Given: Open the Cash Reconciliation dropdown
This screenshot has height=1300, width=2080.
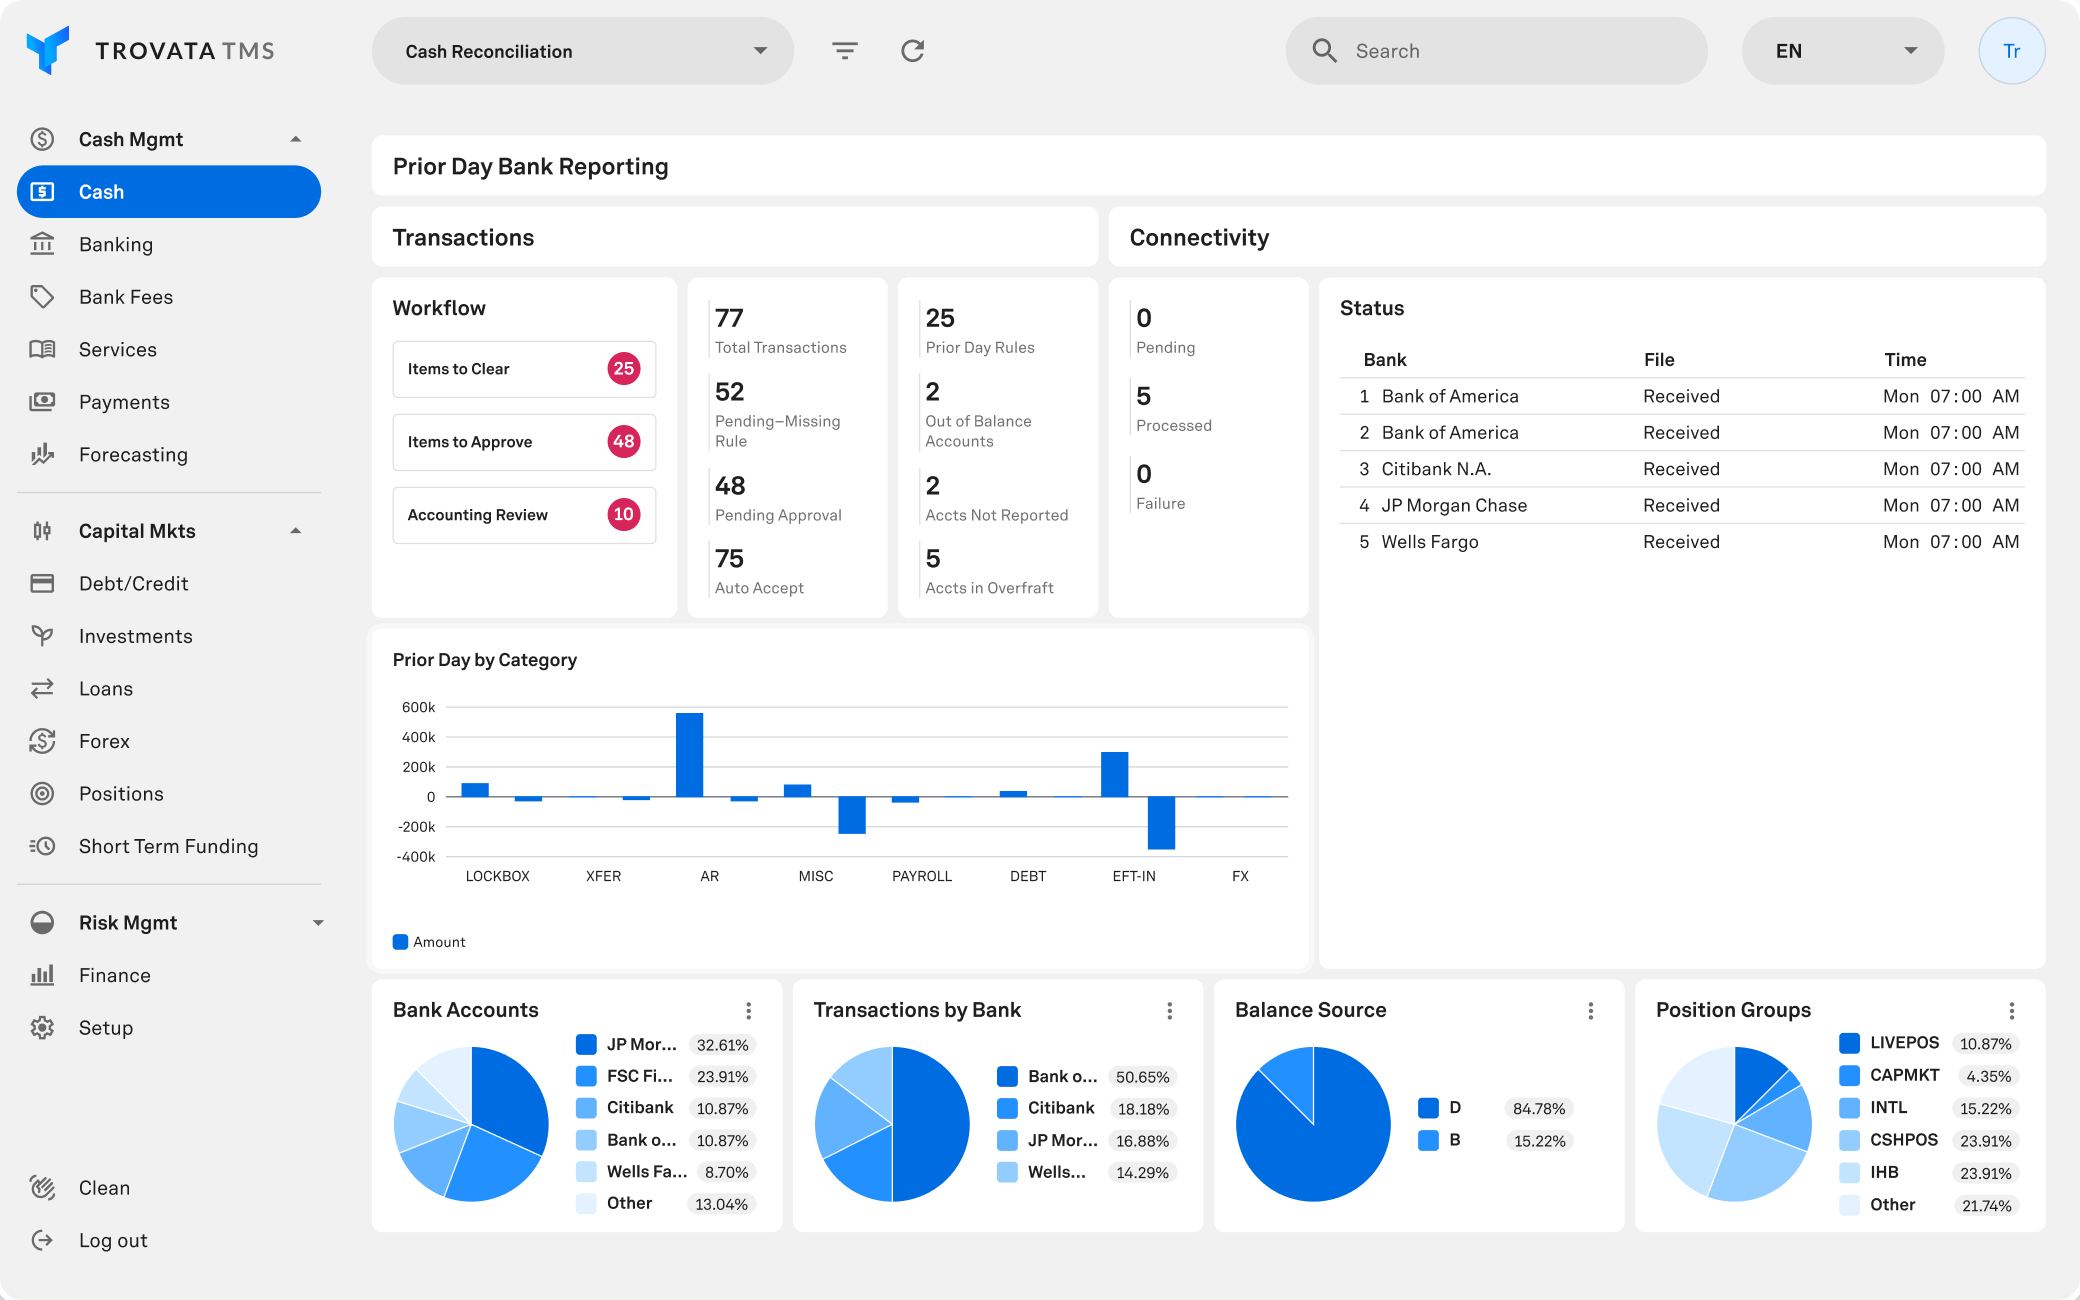Looking at the screenshot, I should click(582, 51).
